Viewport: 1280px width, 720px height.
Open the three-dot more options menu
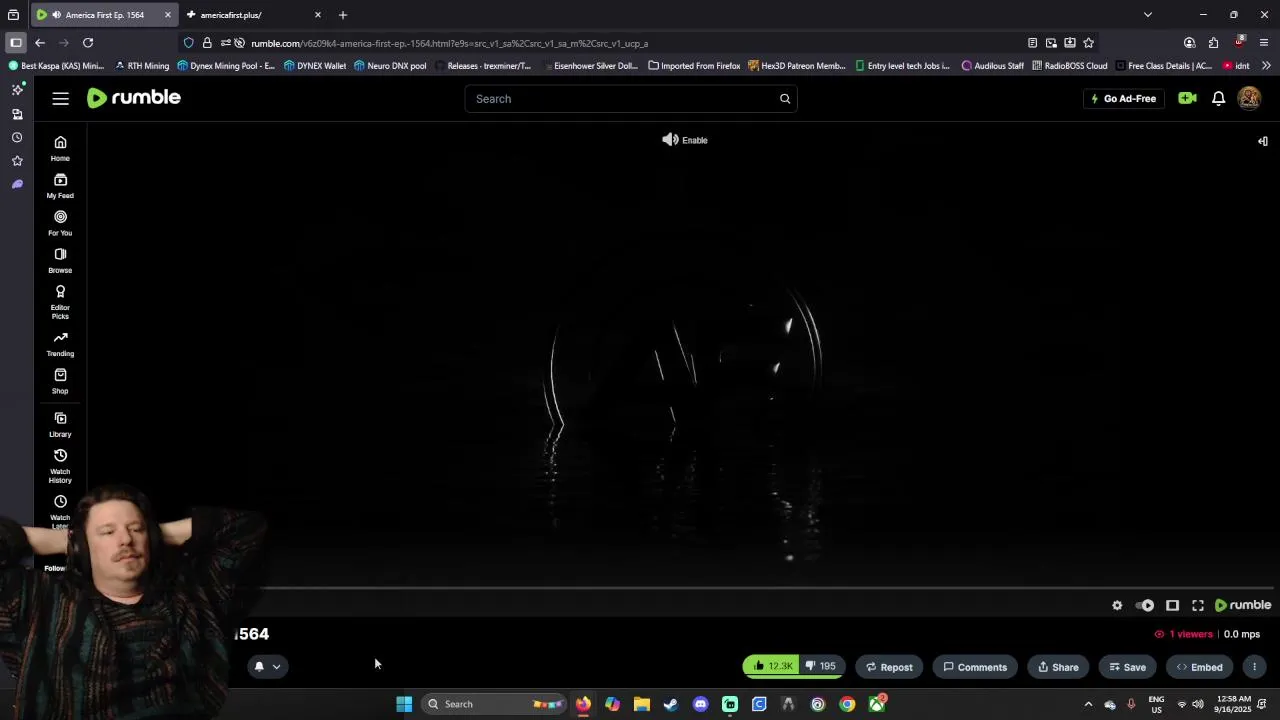coord(1254,667)
